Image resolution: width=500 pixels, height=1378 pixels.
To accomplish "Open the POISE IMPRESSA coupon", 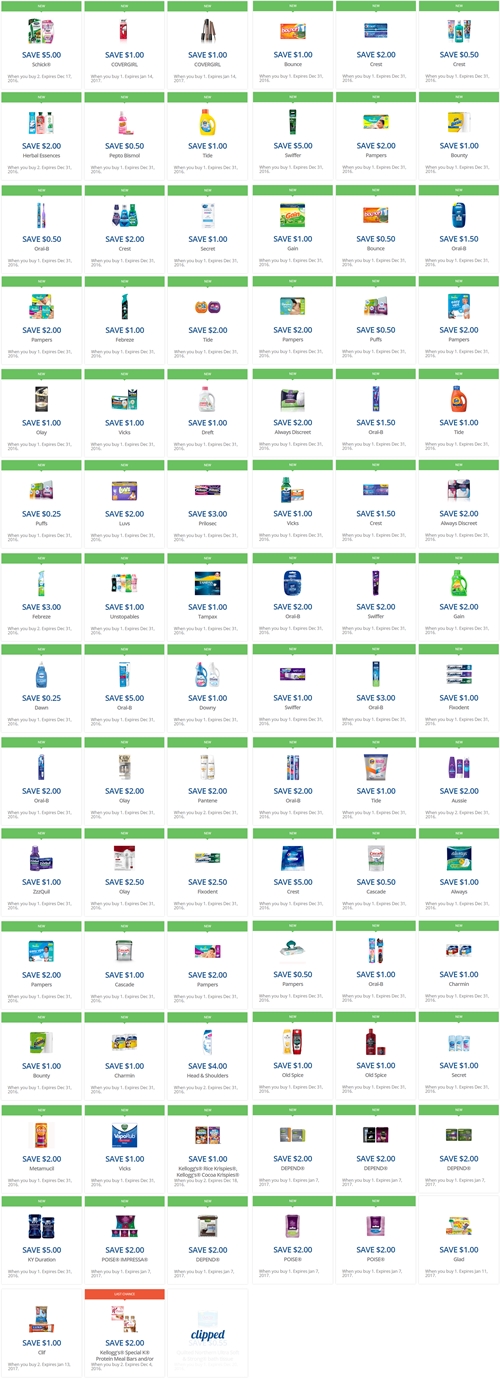I will [124, 1240].
